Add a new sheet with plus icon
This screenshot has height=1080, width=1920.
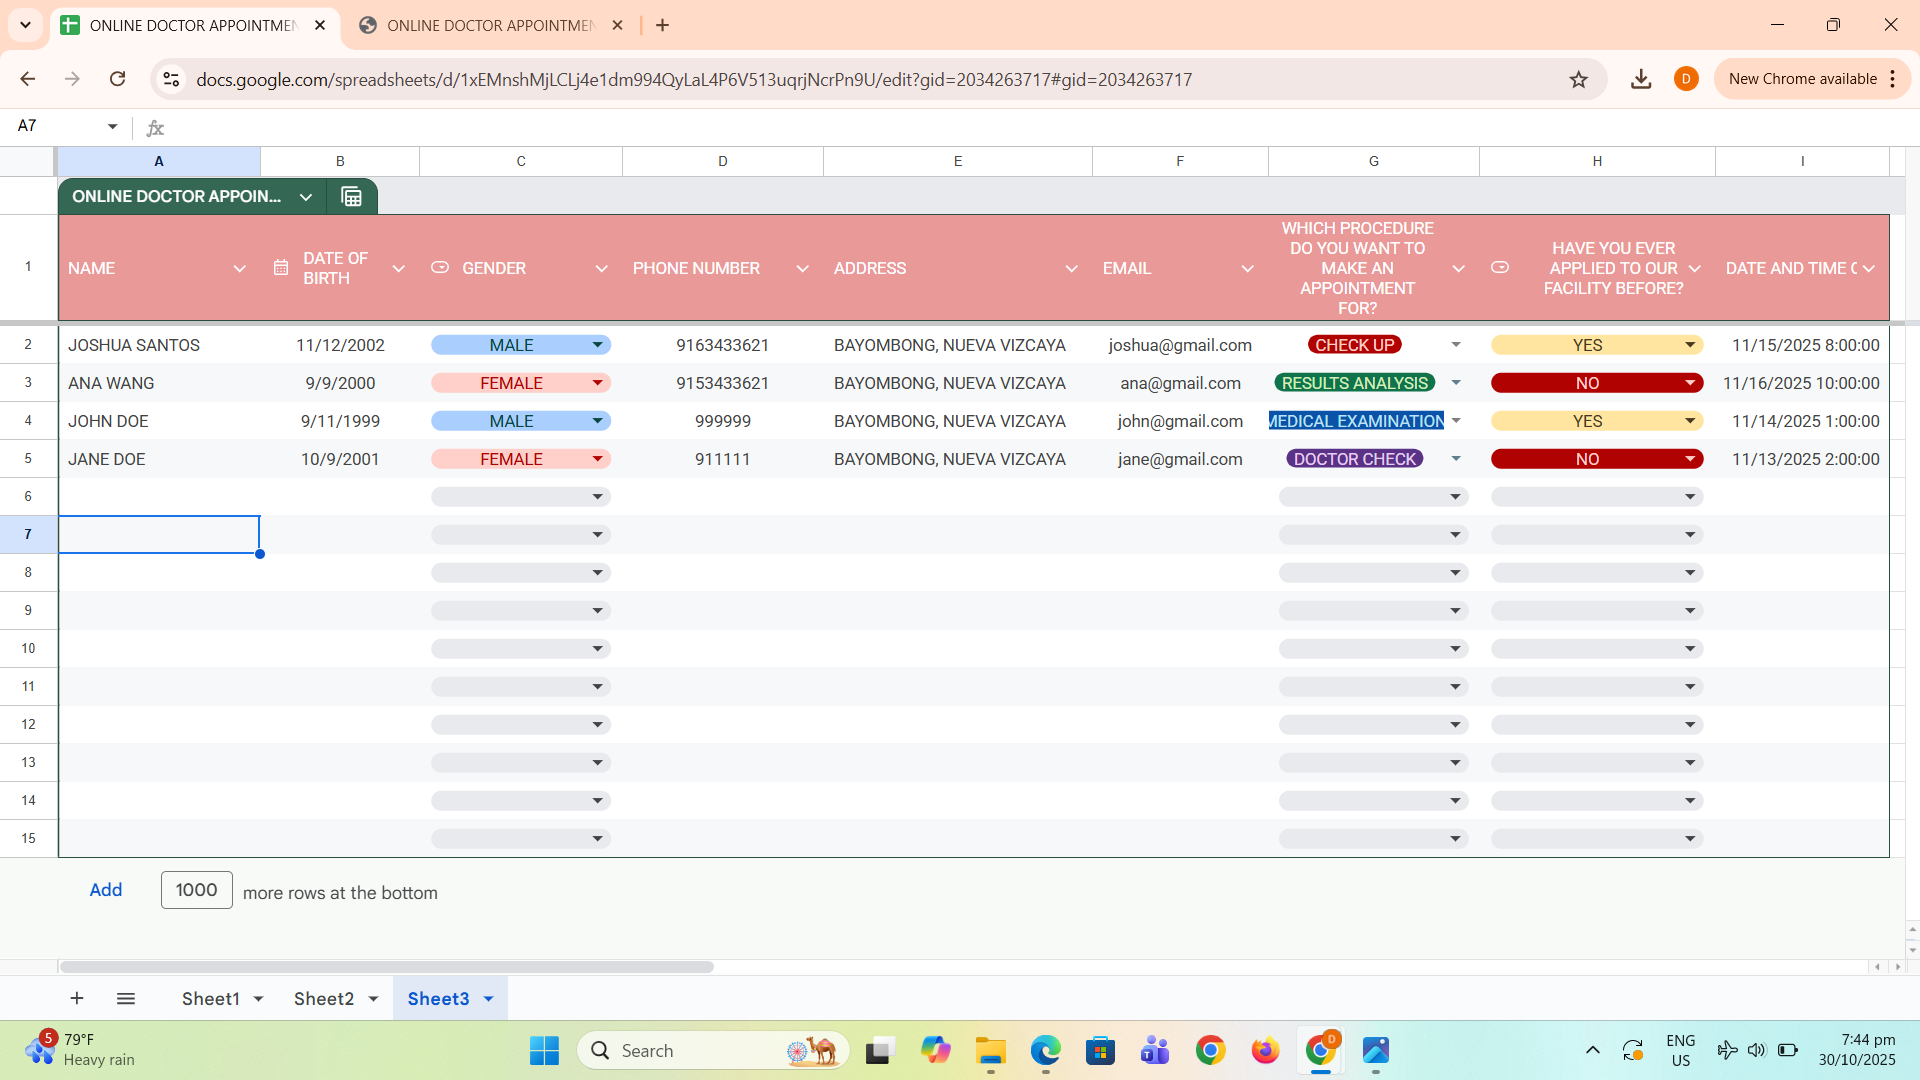point(77,998)
